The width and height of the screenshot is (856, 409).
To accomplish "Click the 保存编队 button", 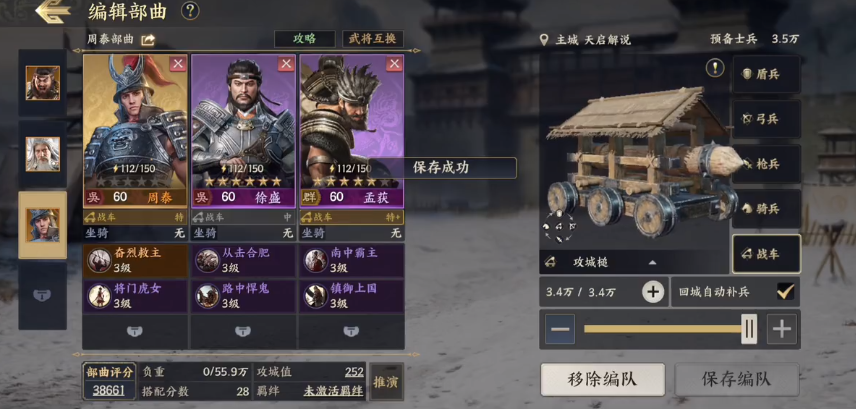I will click(736, 380).
